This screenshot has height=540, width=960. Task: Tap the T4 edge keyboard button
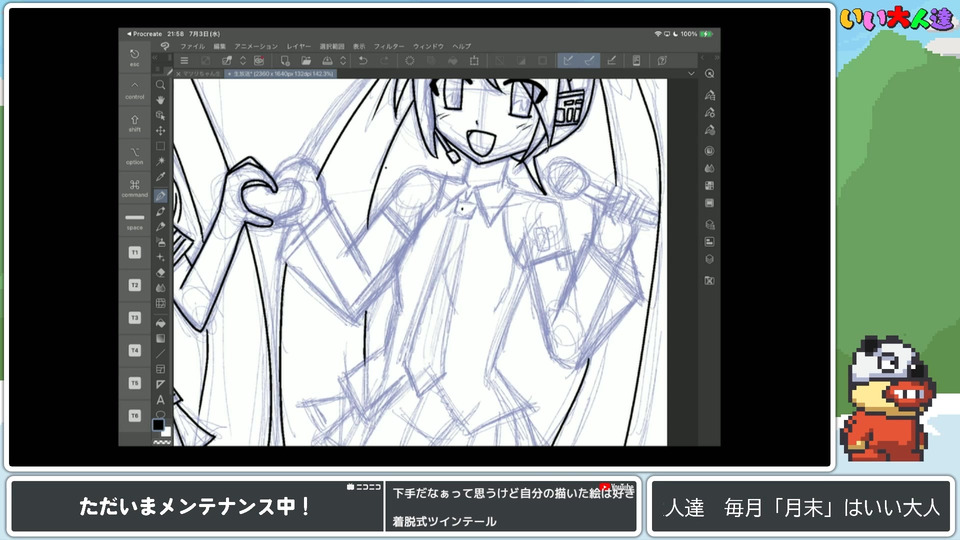pyautogui.click(x=135, y=350)
